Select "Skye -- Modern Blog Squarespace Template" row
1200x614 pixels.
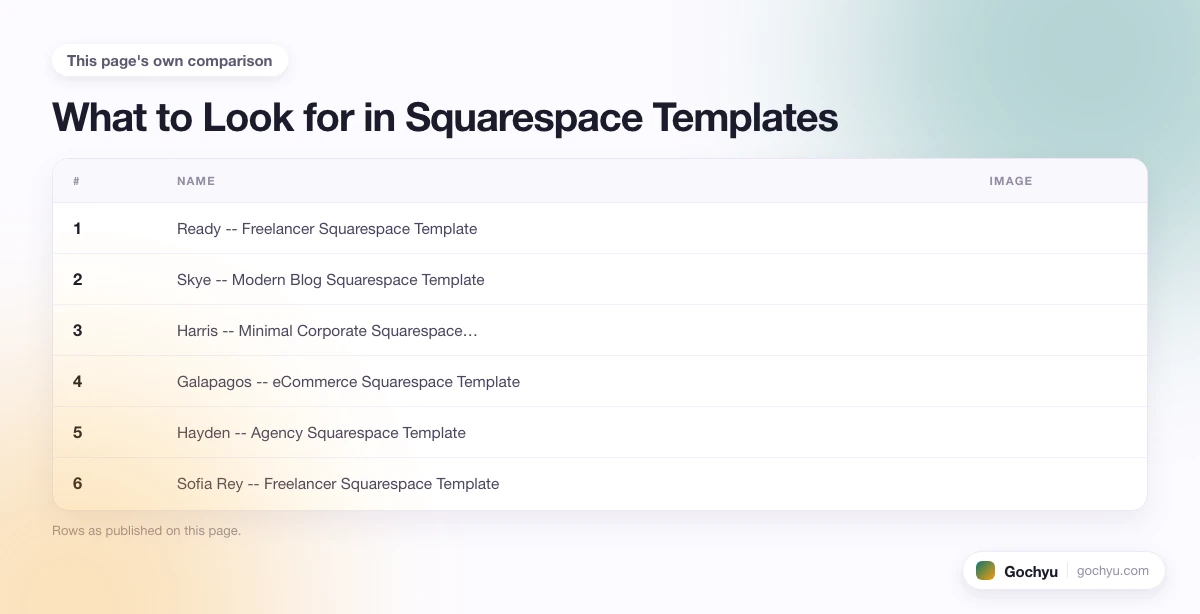click(x=600, y=280)
